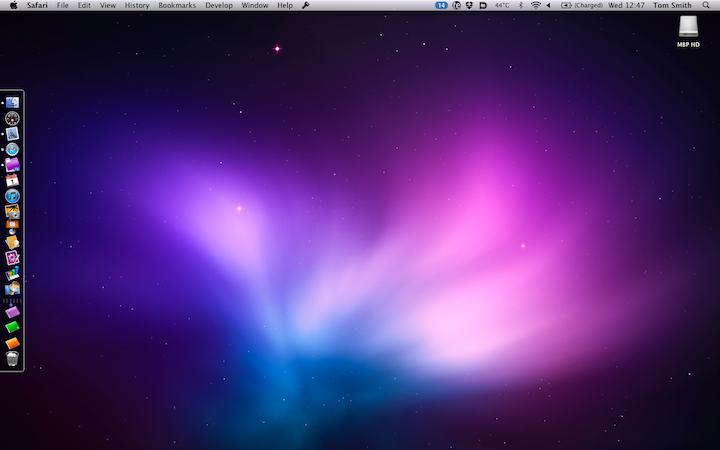Open the Bookmarks menu
720x450 pixels.
177,6
